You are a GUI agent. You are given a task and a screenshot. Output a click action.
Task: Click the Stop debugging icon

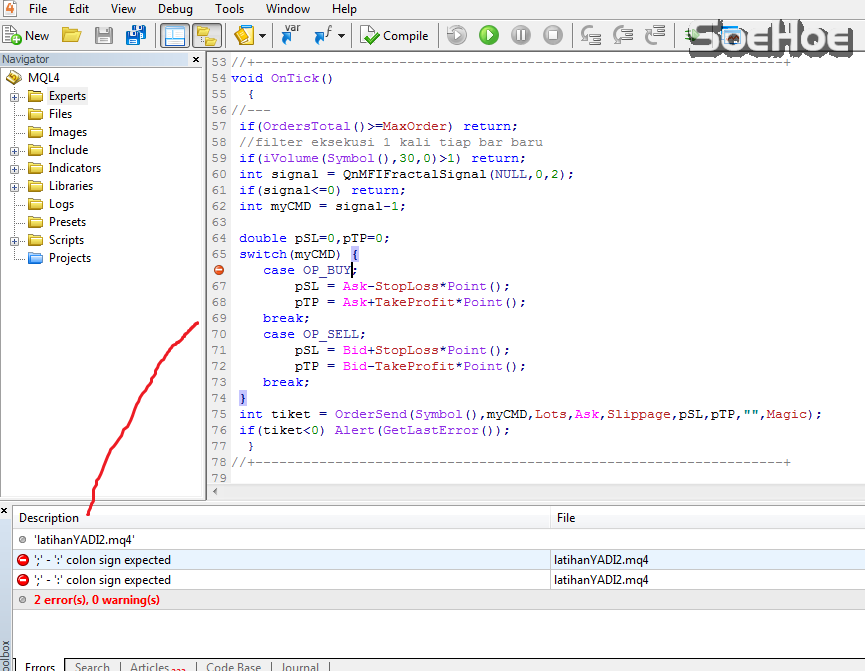tap(552, 36)
